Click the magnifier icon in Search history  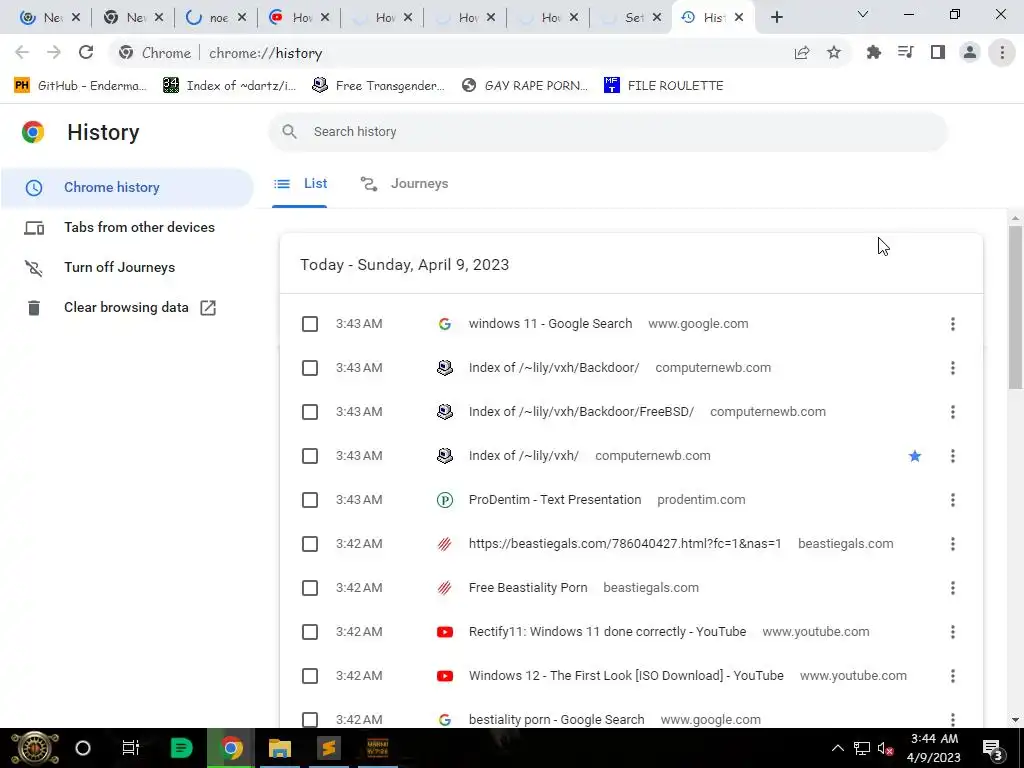tap(289, 132)
